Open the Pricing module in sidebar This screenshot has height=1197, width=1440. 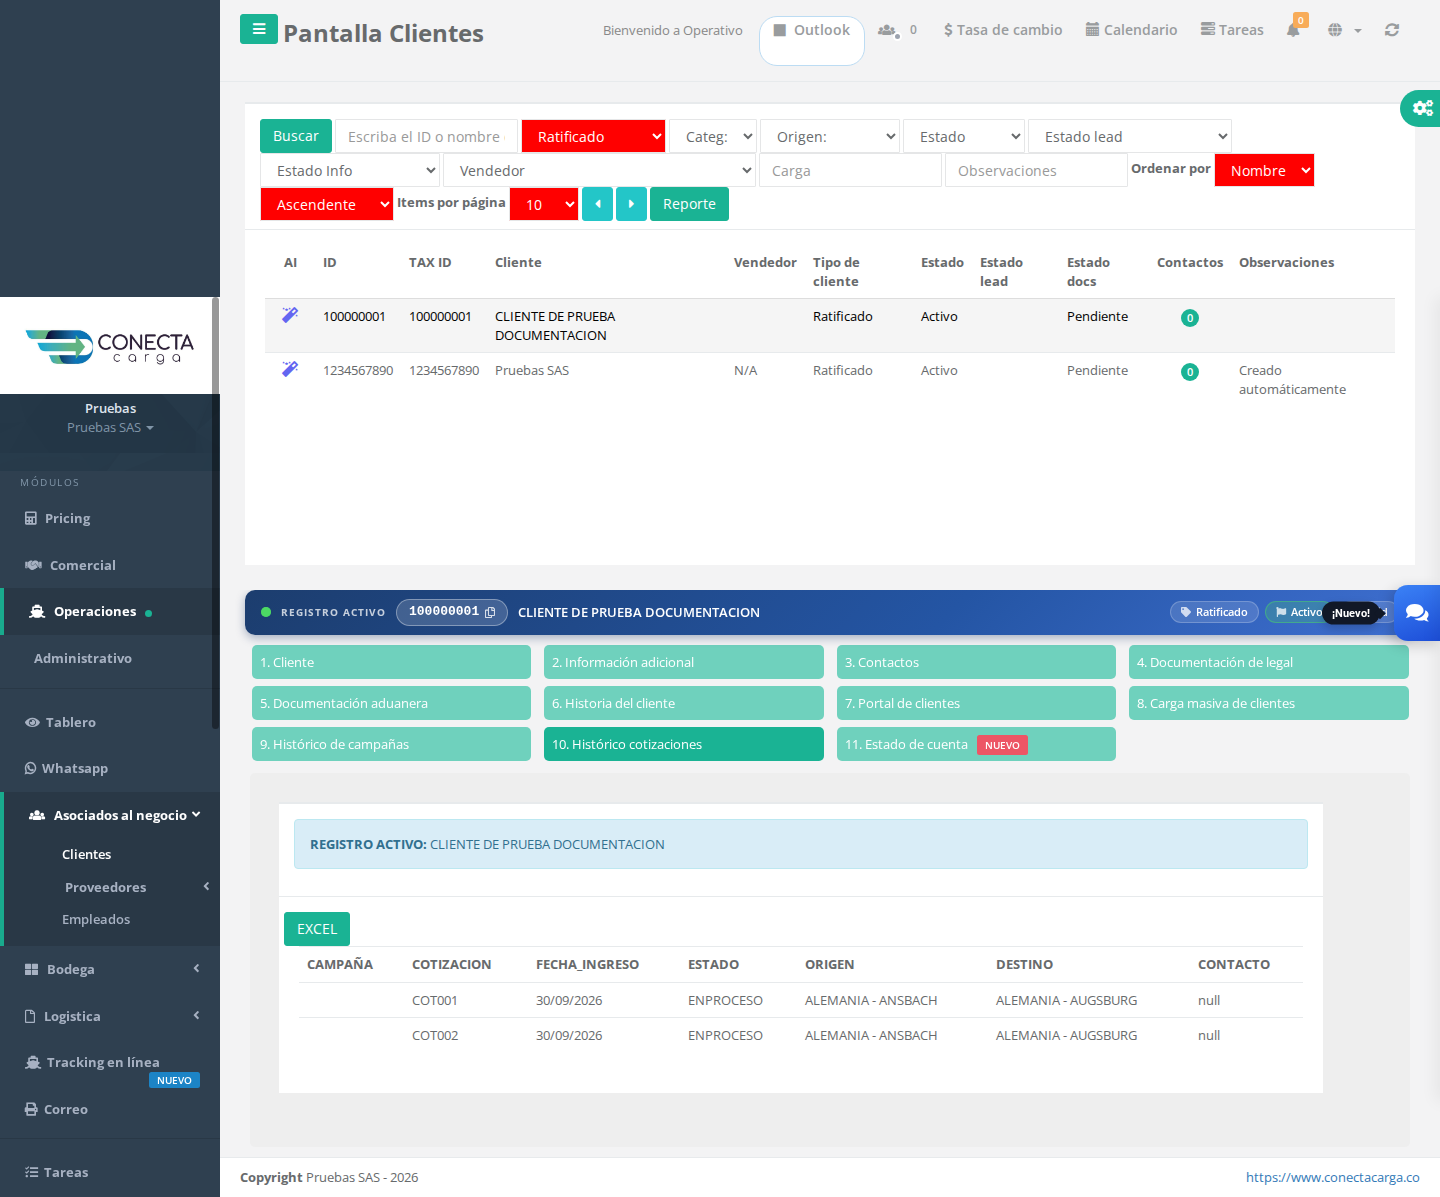pos(67,518)
